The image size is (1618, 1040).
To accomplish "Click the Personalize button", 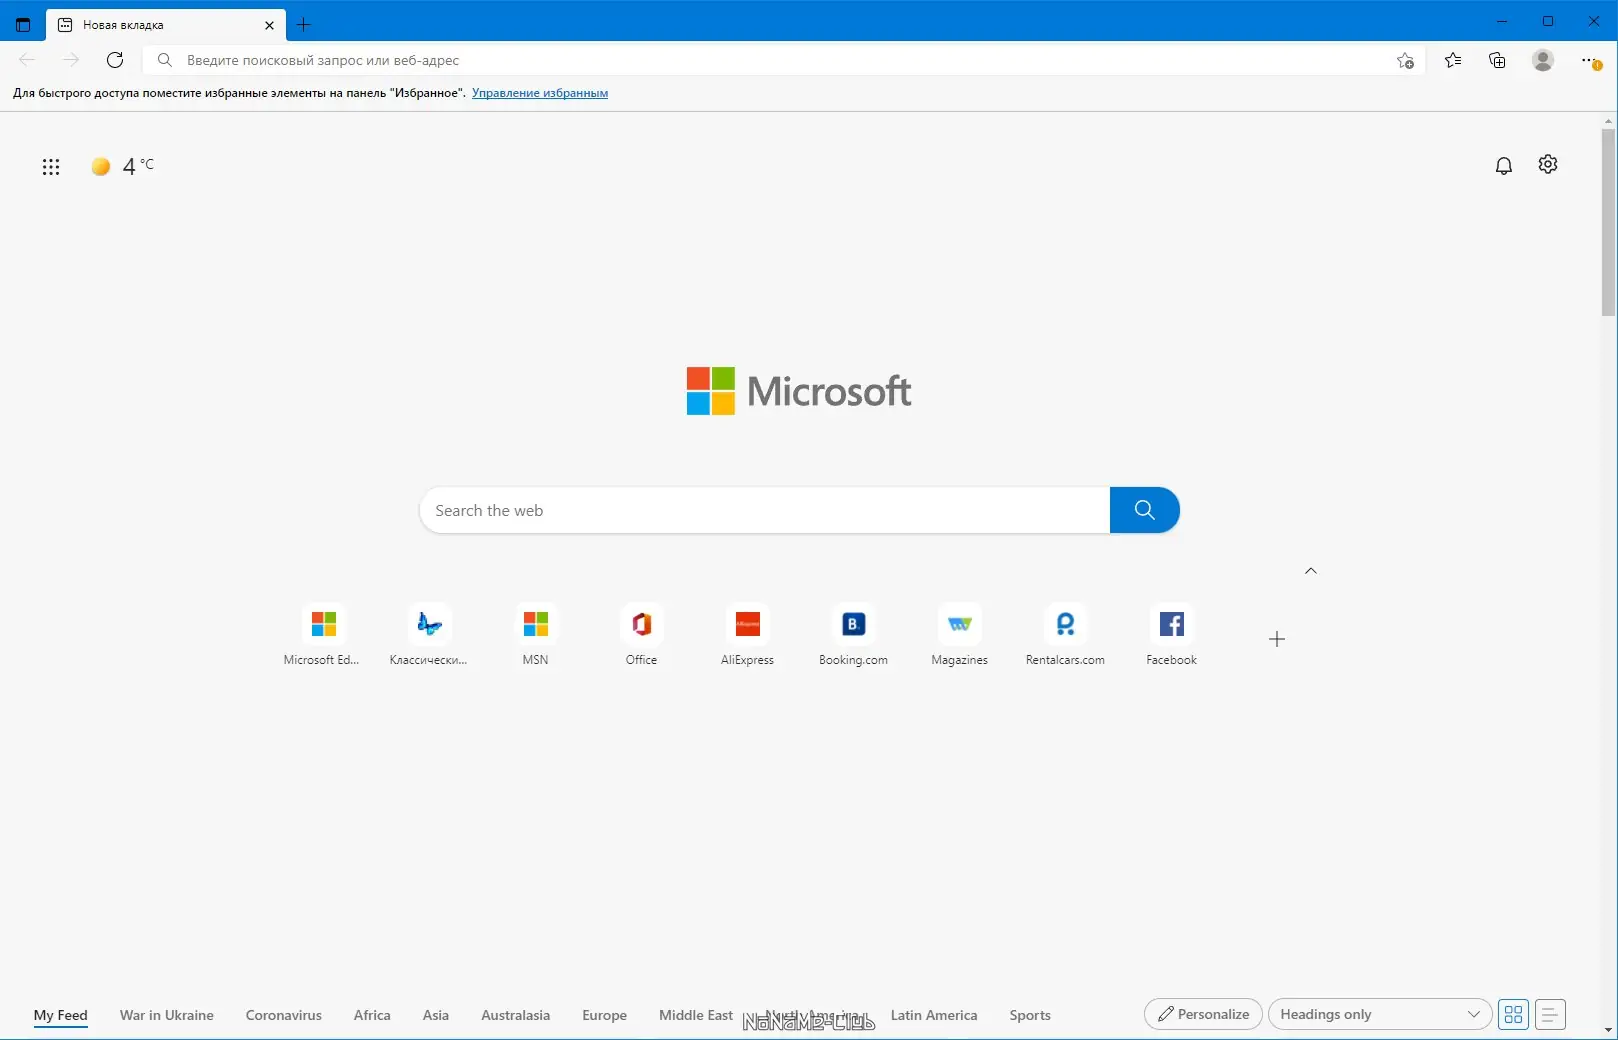I will coord(1203,1014).
